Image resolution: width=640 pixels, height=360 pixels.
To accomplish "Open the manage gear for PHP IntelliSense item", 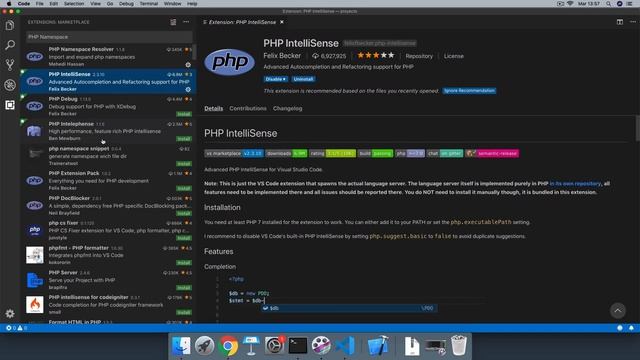I will 188,89.
